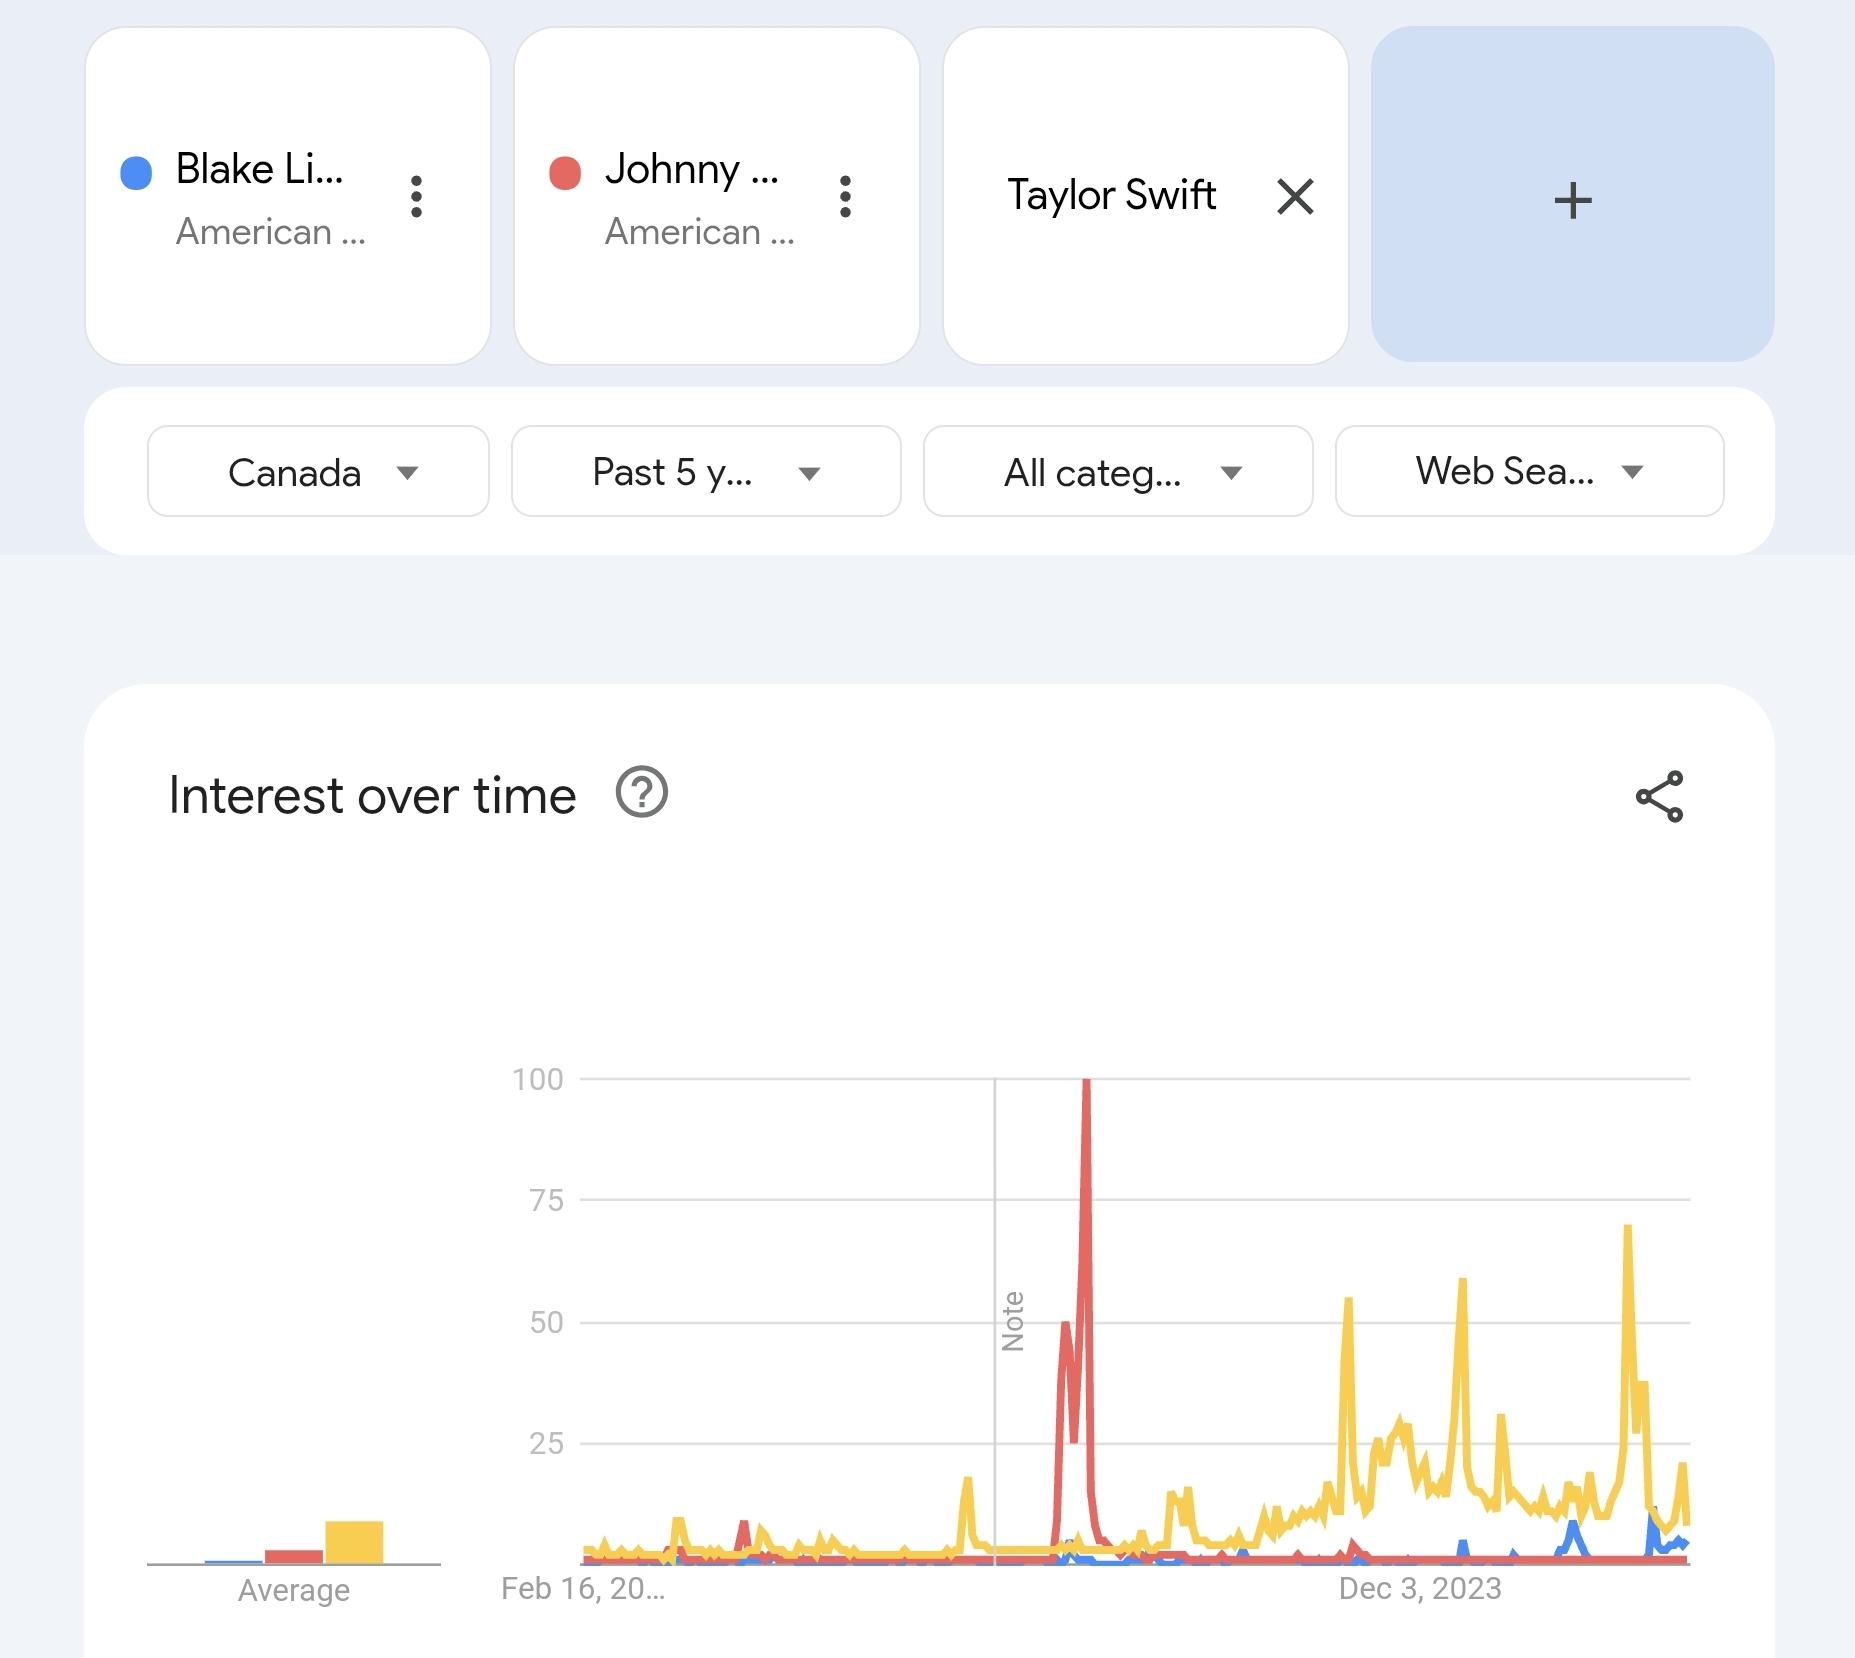Edit the Taylor Swift search term field
Viewport: 1855px width, 1658px height.
[1111, 195]
